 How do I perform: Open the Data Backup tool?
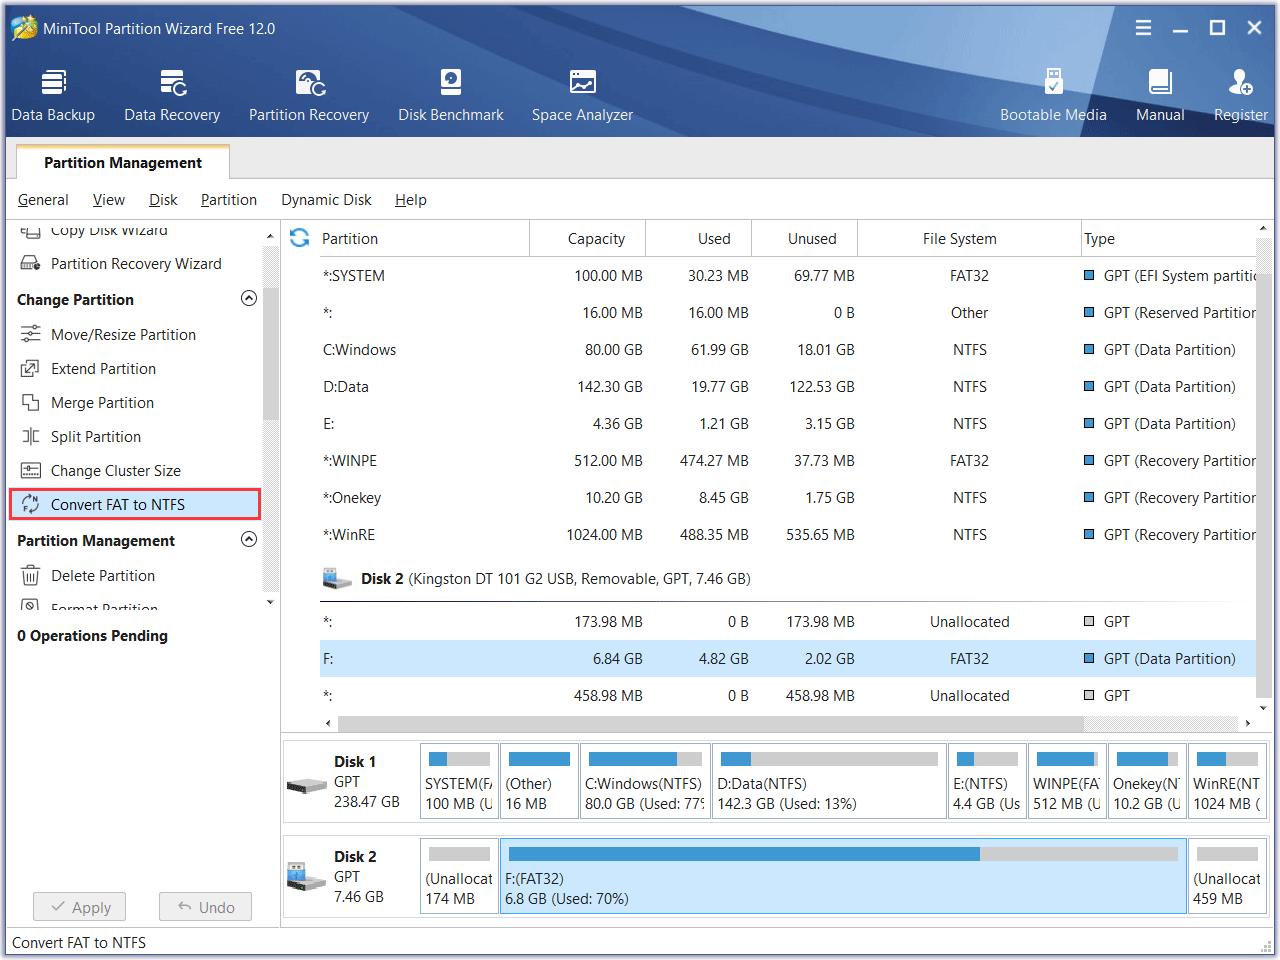tap(53, 96)
